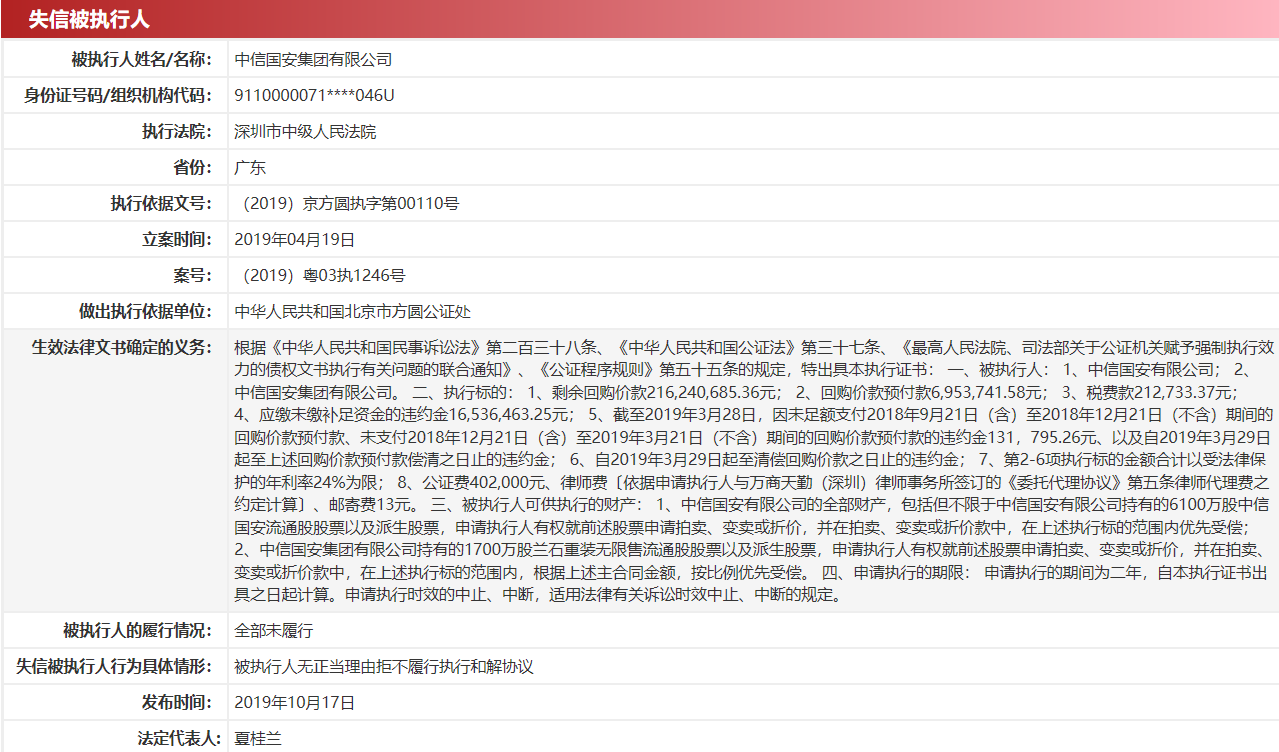Select the 执行依据文号 label
This screenshot has width=1279, height=752.
pos(161,204)
